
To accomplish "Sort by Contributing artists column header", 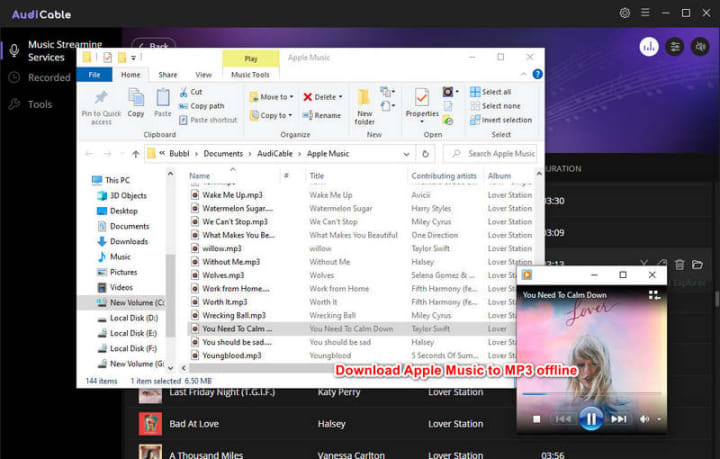I will [444, 176].
